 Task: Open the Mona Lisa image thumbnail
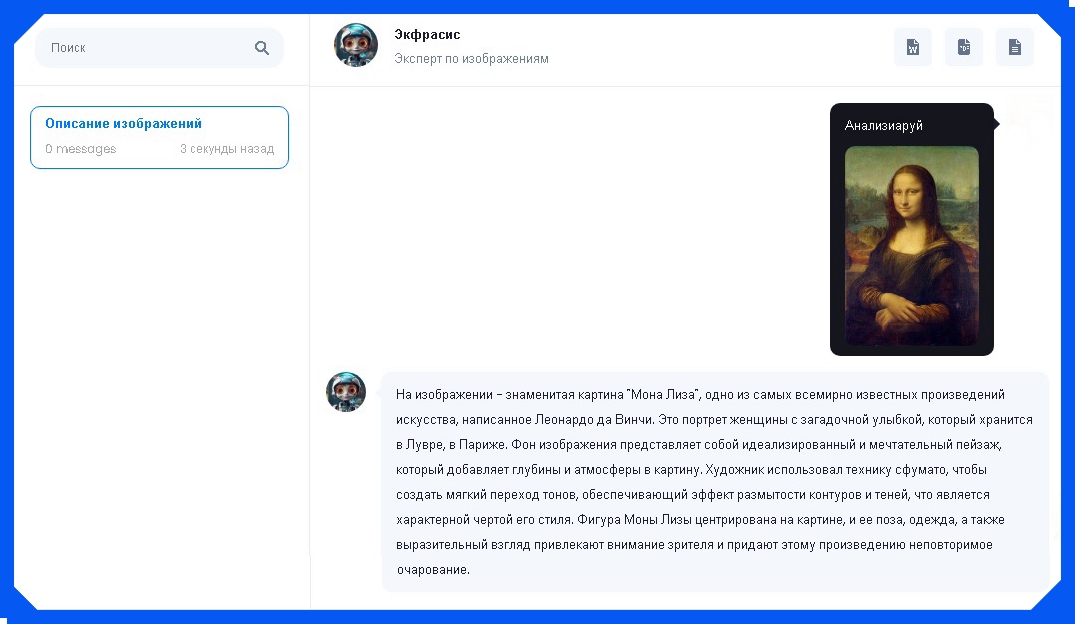(x=912, y=246)
